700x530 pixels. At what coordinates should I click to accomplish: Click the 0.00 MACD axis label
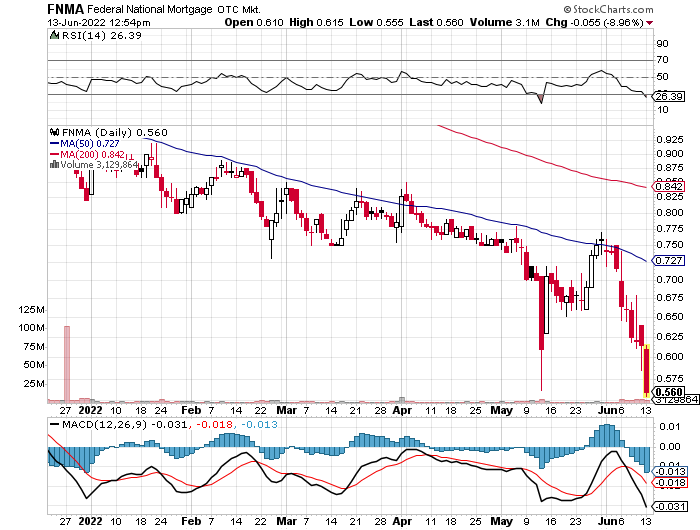(670, 447)
